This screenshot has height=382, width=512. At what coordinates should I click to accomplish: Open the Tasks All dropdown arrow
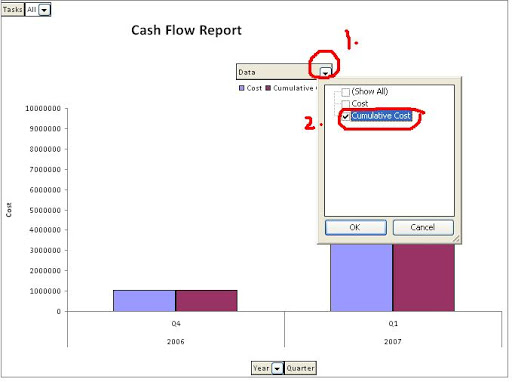[44, 10]
